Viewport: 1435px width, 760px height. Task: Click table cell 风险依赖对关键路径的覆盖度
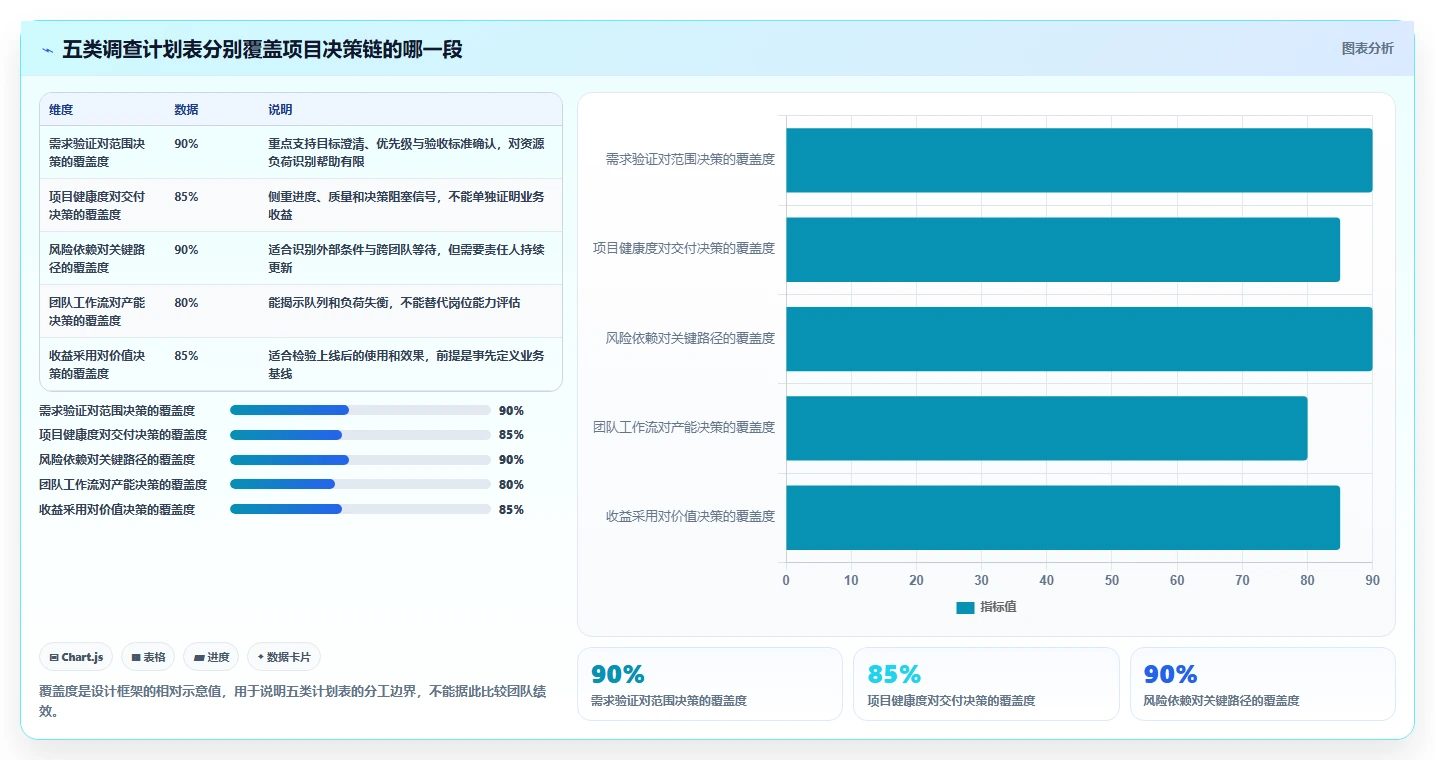(x=102, y=258)
